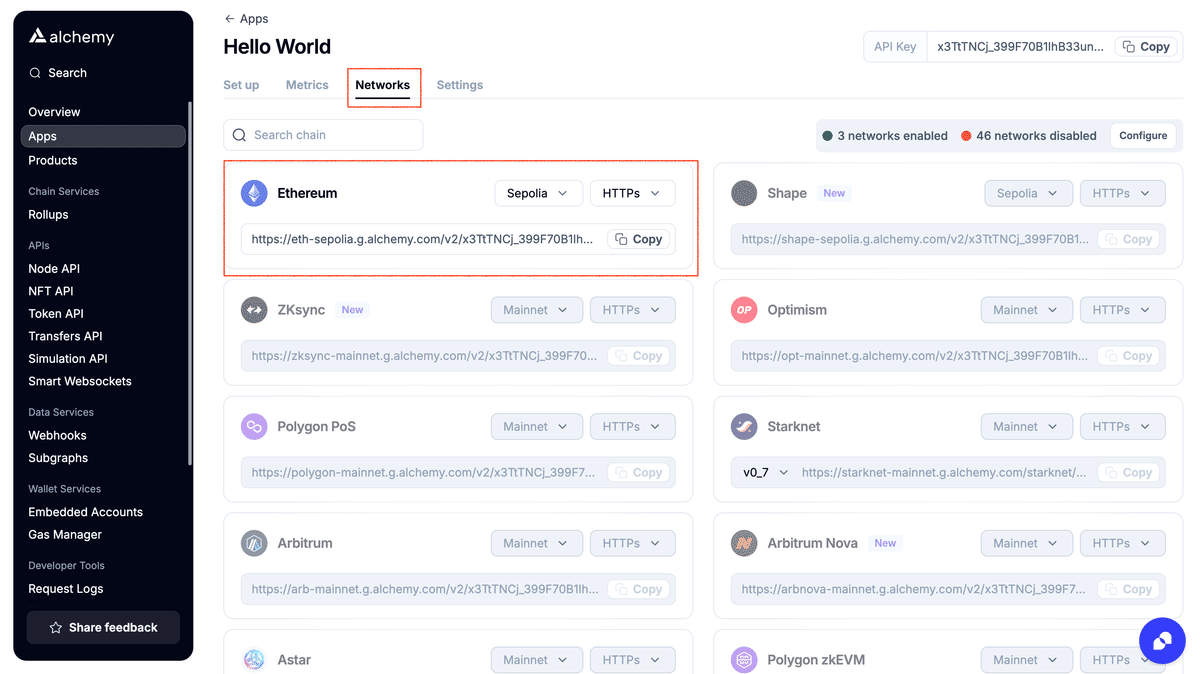This screenshot has width=1200, height=674.
Task: Click the Configure networks button
Action: 1143,136
